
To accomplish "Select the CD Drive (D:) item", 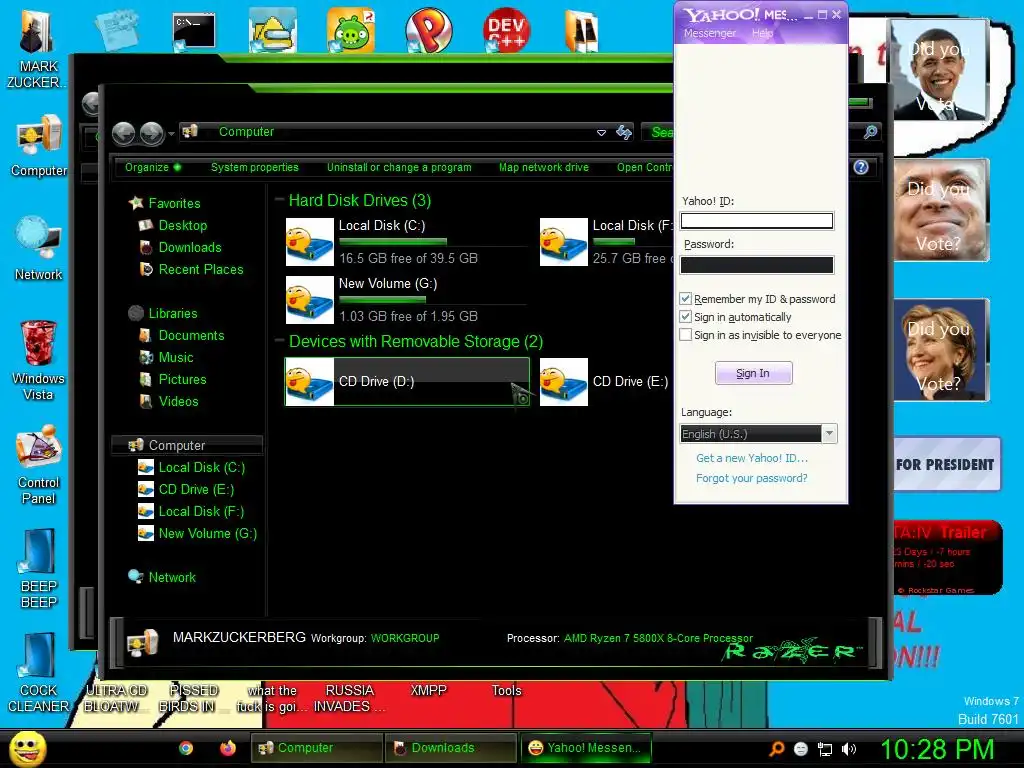I will (x=407, y=381).
